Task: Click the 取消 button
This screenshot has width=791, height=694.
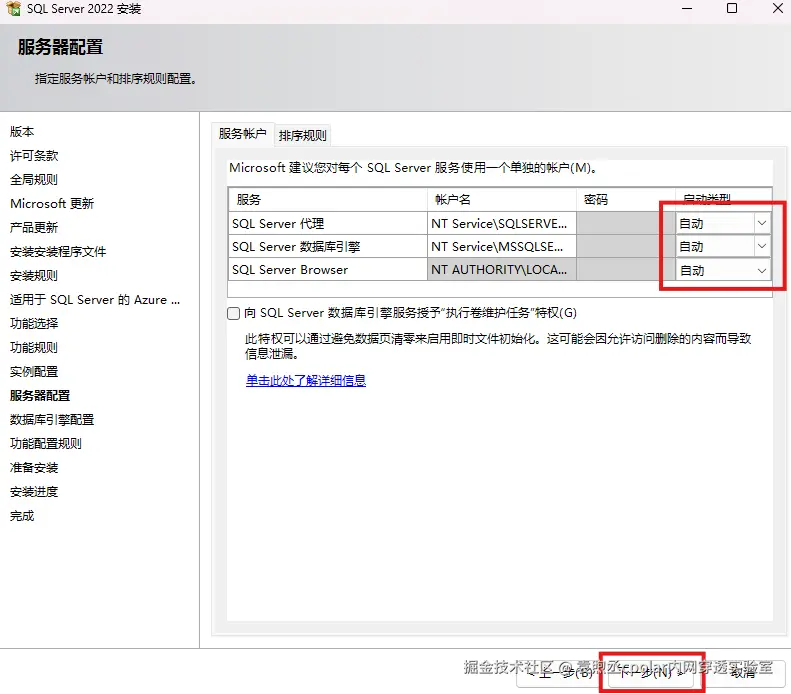Action: click(745, 673)
